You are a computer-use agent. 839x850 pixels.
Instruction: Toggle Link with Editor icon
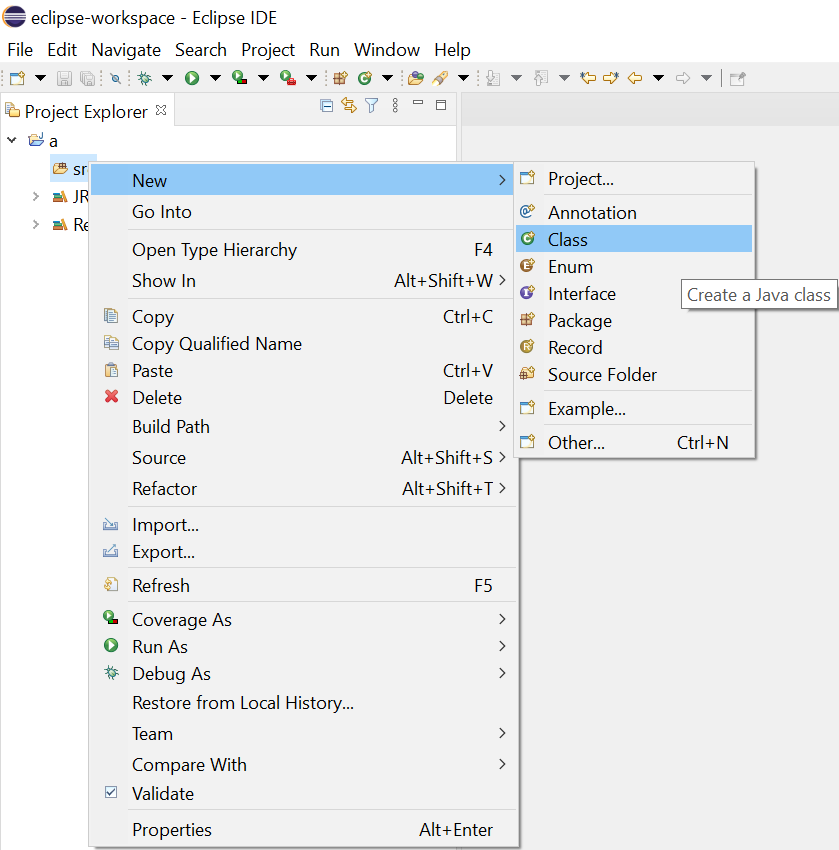tap(349, 105)
